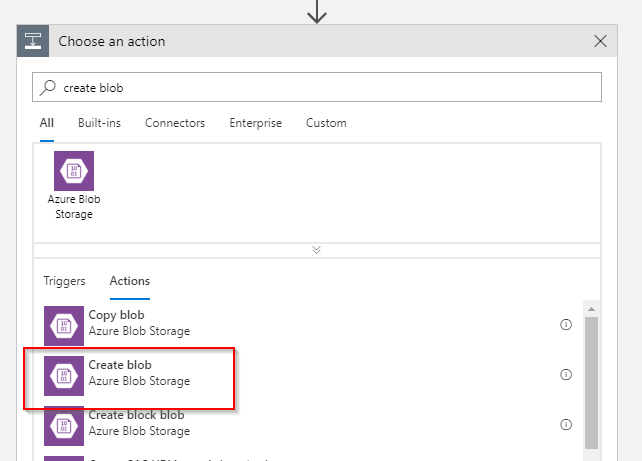Show info for Copy blob
This screenshot has height=461, width=642.
tap(566, 325)
